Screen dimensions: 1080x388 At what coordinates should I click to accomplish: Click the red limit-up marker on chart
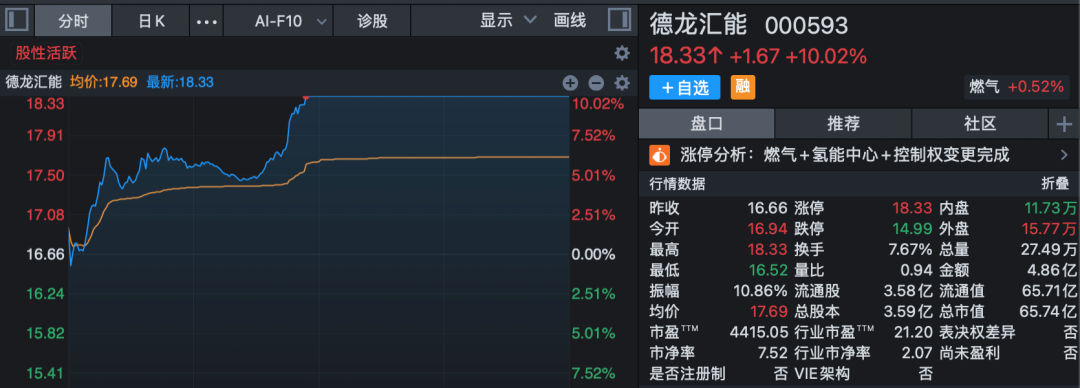coord(305,97)
